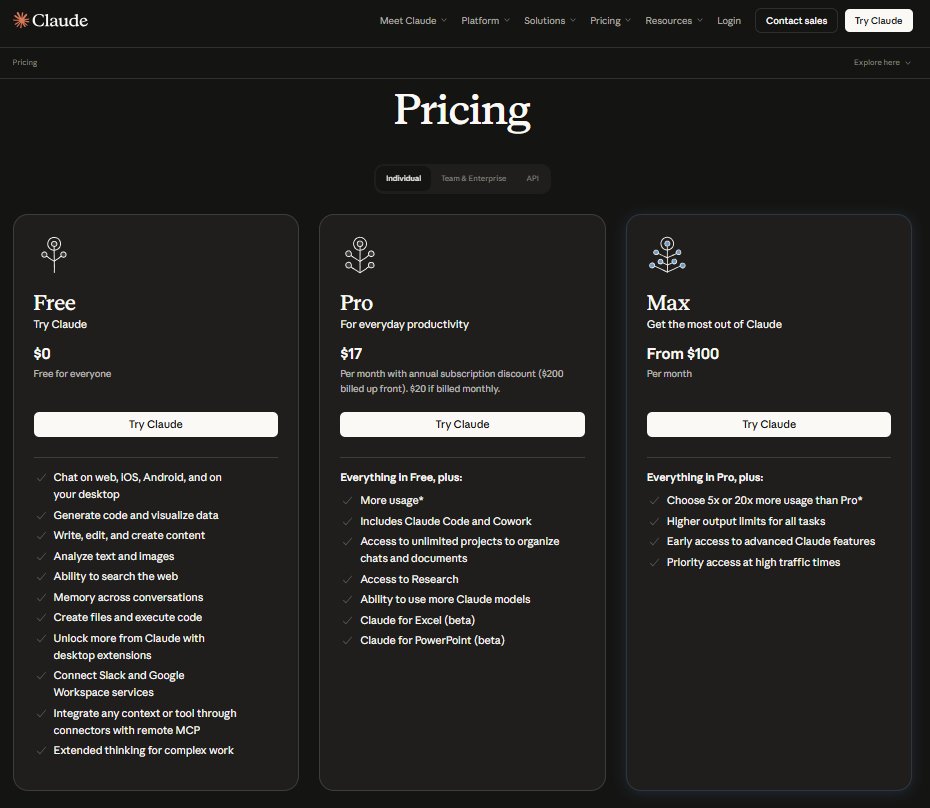Click checkmark beside 'Higher output limits for all tasks'
This screenshot has height=808, width=930.
tap(654, 521)
